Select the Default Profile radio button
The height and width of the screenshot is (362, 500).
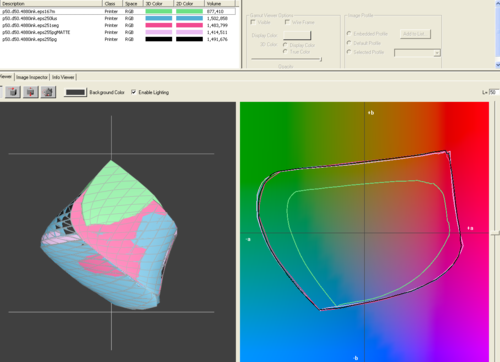point(349,43)
